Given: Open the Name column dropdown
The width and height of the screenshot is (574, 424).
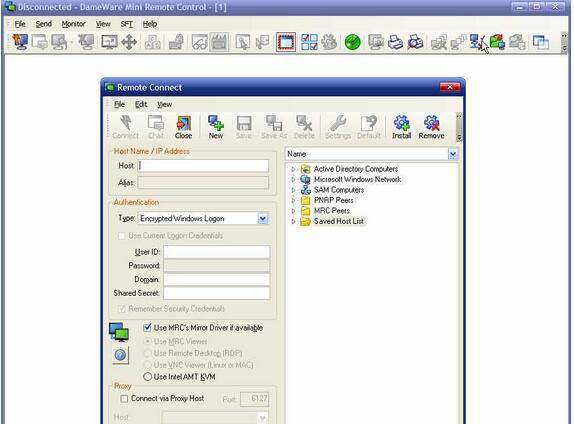Looking at the screenshot, I should click(453, 154).
